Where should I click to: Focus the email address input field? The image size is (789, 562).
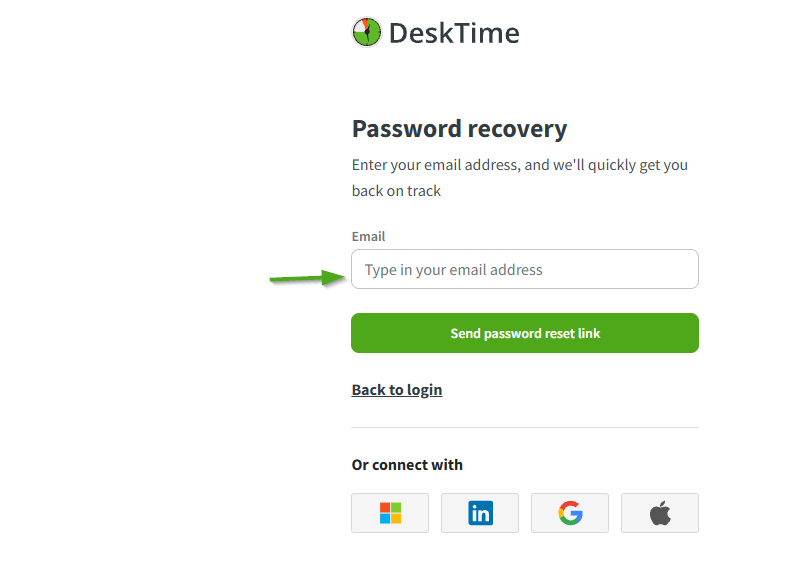pos(524,269)
